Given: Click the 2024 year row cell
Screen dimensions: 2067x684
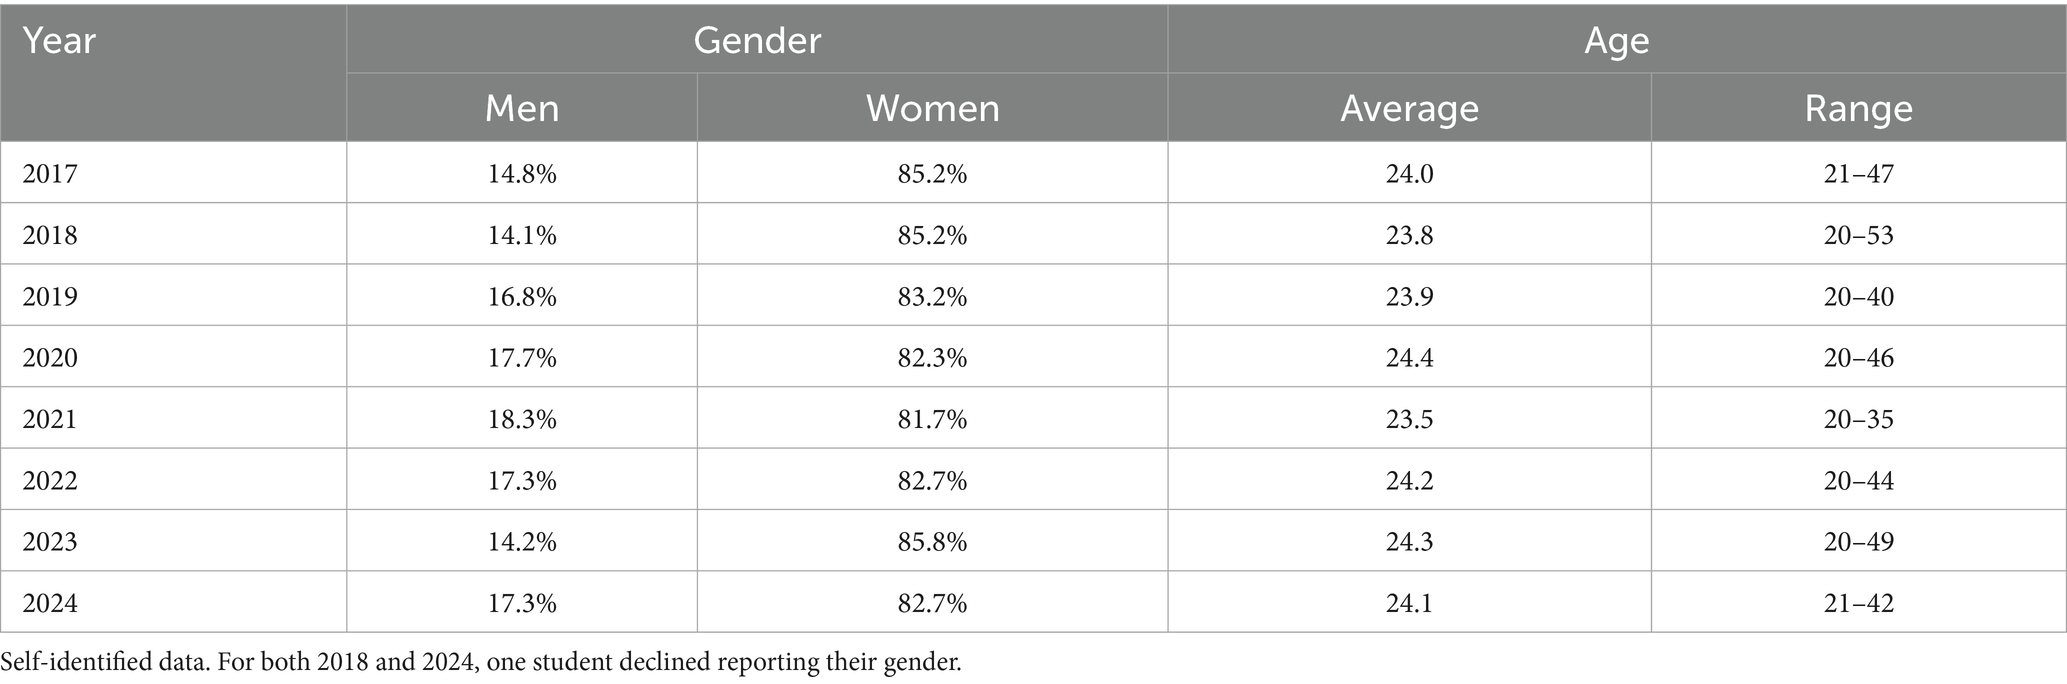Looking at the screenshot, I should point(50,603).
